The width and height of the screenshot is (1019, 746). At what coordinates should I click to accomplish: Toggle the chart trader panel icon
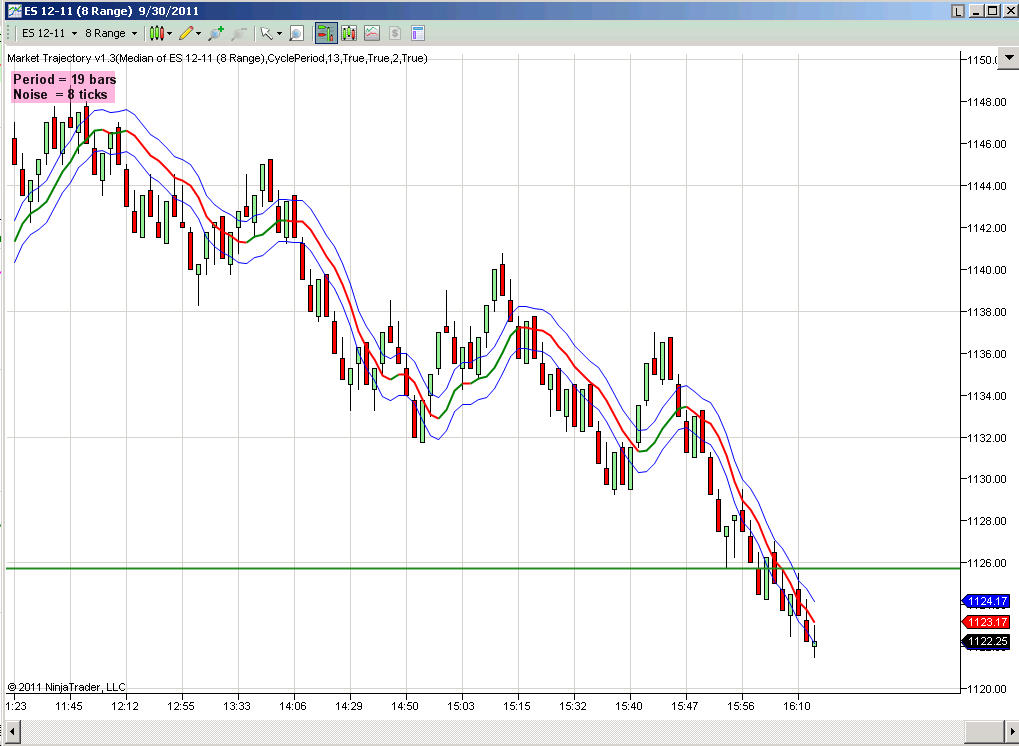pos(326,33)
